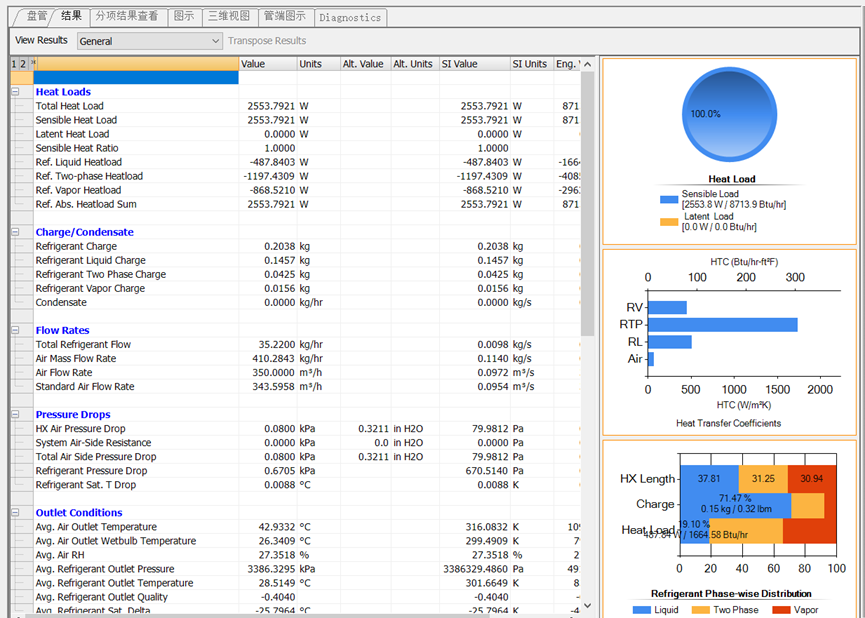Switch to the 三维视图 tab

point(229,16)
